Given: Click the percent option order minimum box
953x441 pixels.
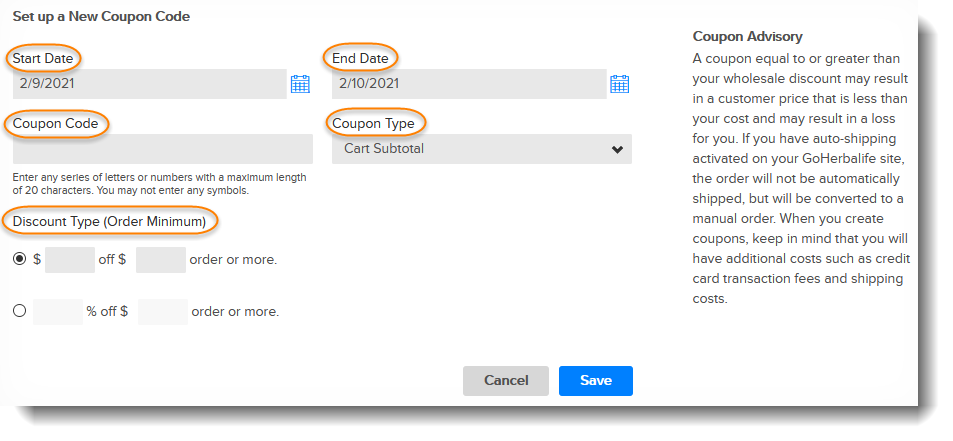Looking at the screenshot, I should click(163, 312).
